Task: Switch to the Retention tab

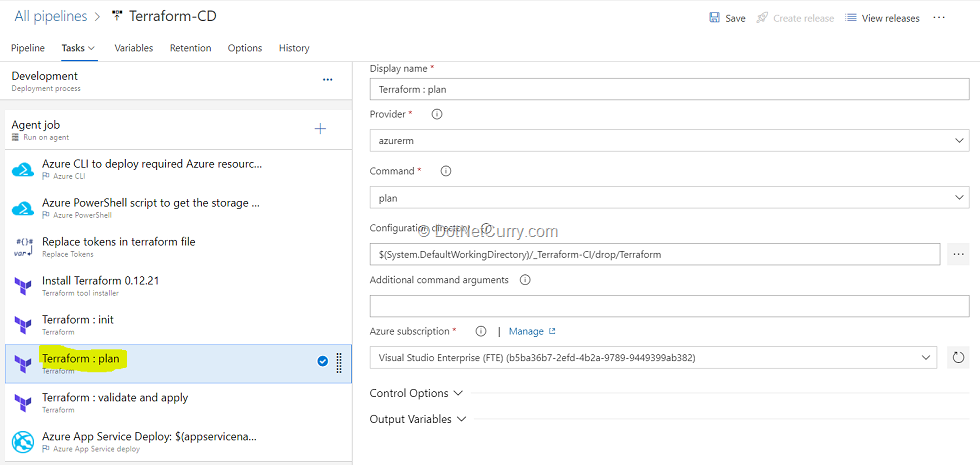Action: (x=191, y=48)
